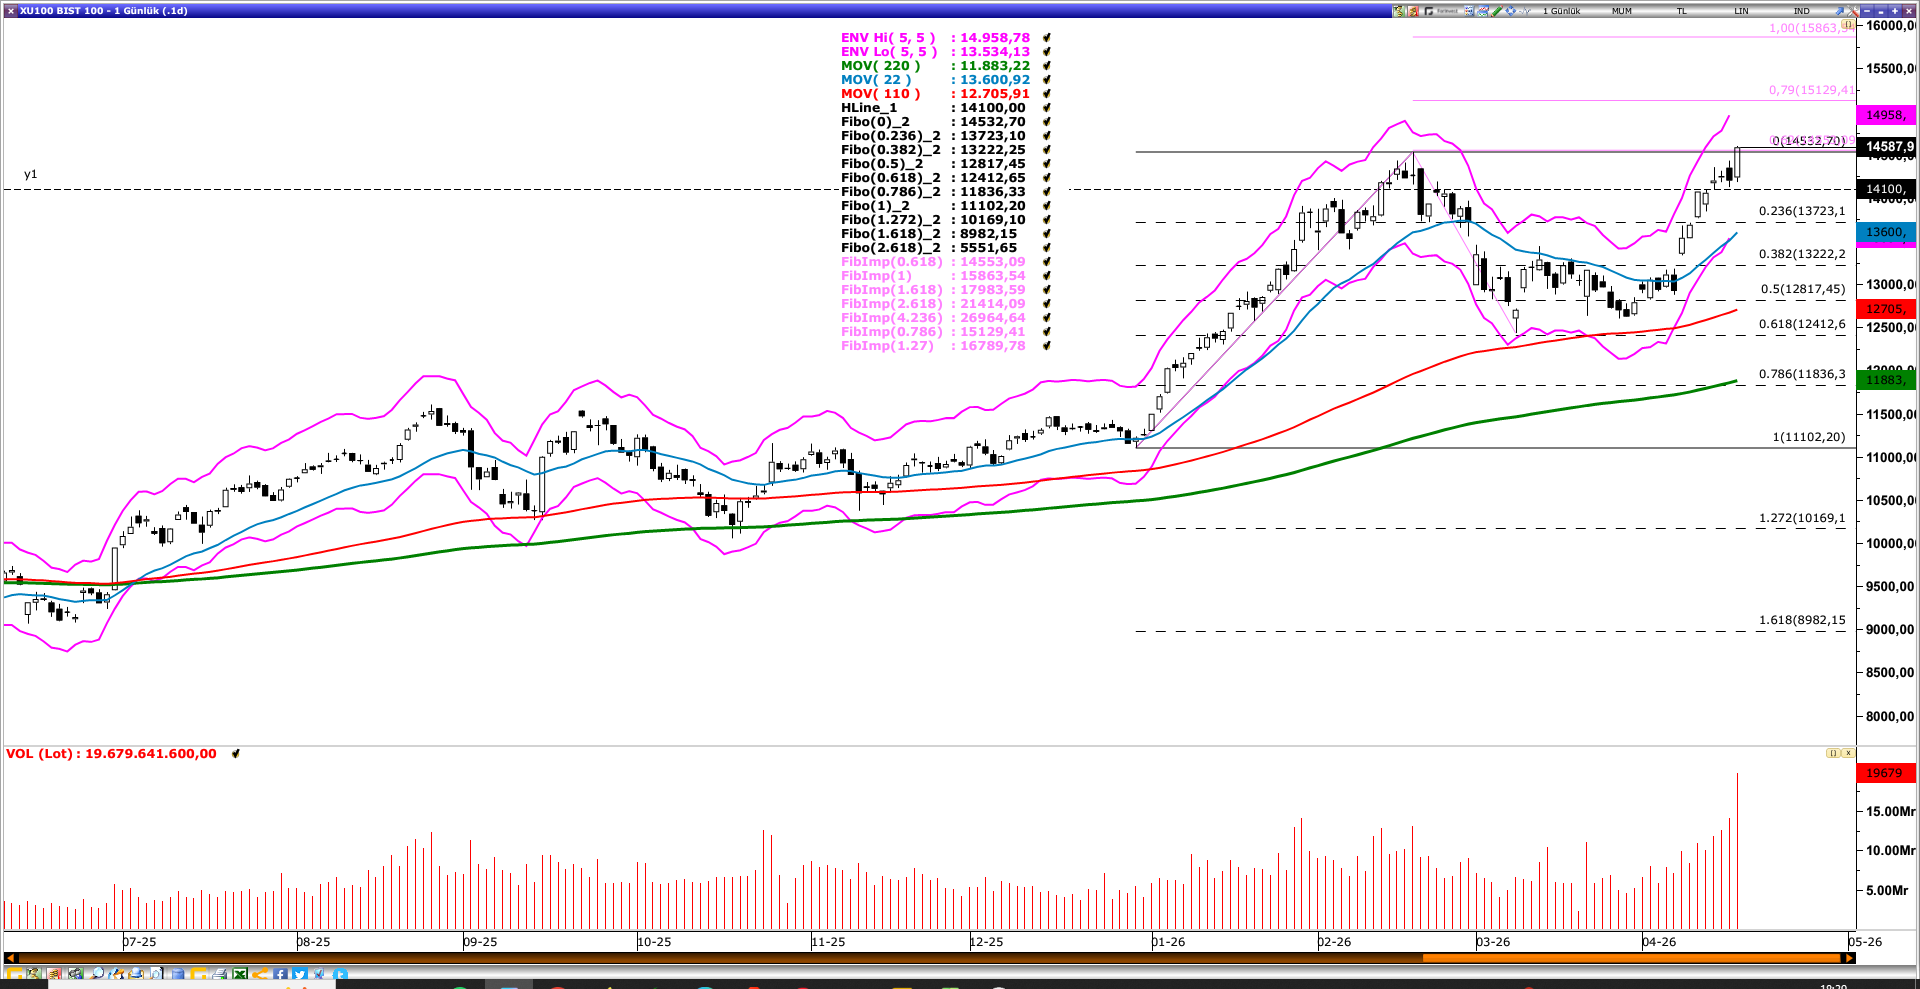1920x989 pixels.
Task: Click the orange share icon in the bottom toolbar
Action: point(261,974)
